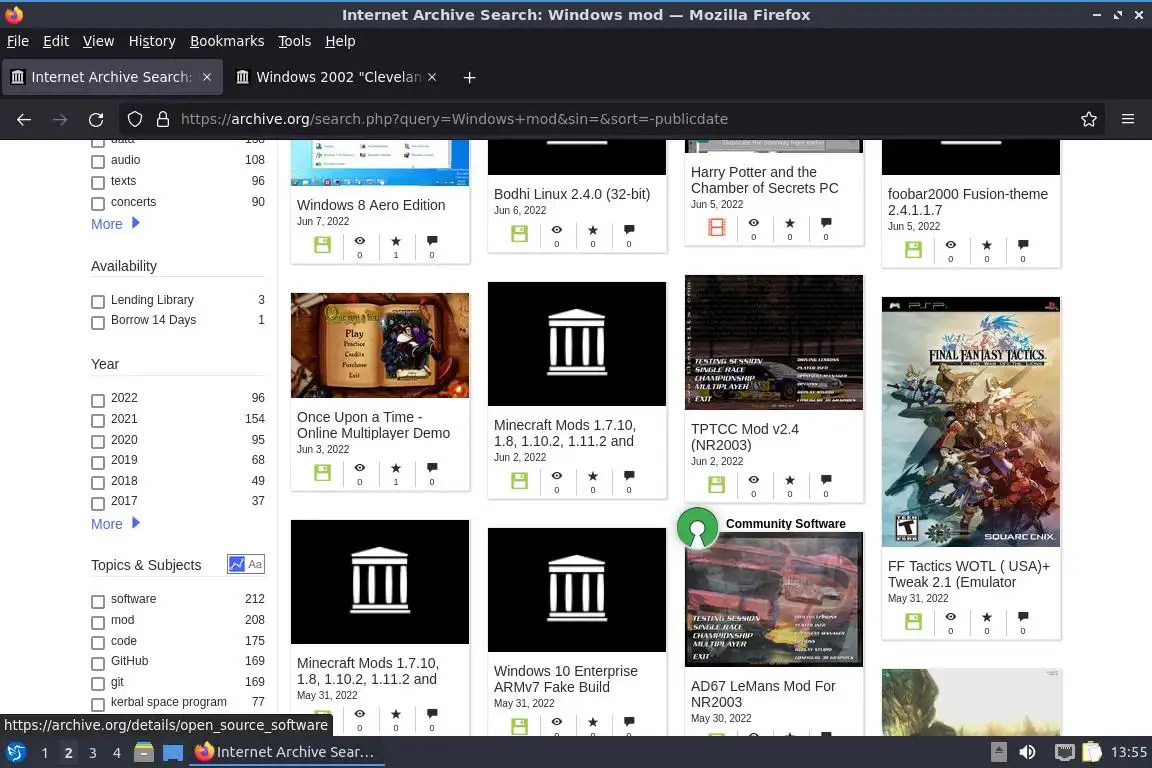Close the Internet Archive Search tab
The image size is (1152, 768).
(207, 77)
